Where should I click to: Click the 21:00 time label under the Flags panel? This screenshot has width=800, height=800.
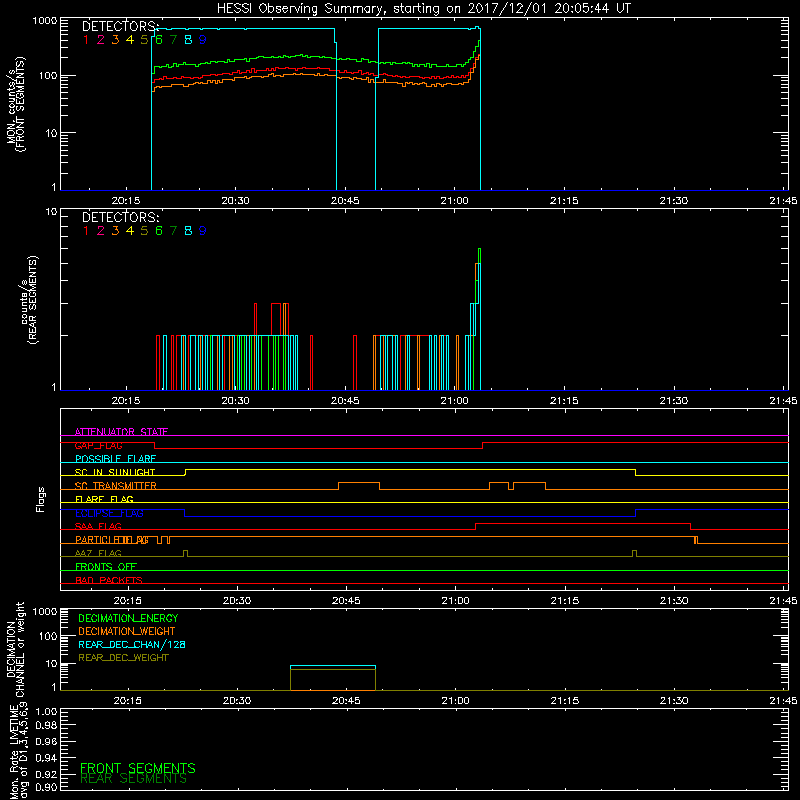455,601
